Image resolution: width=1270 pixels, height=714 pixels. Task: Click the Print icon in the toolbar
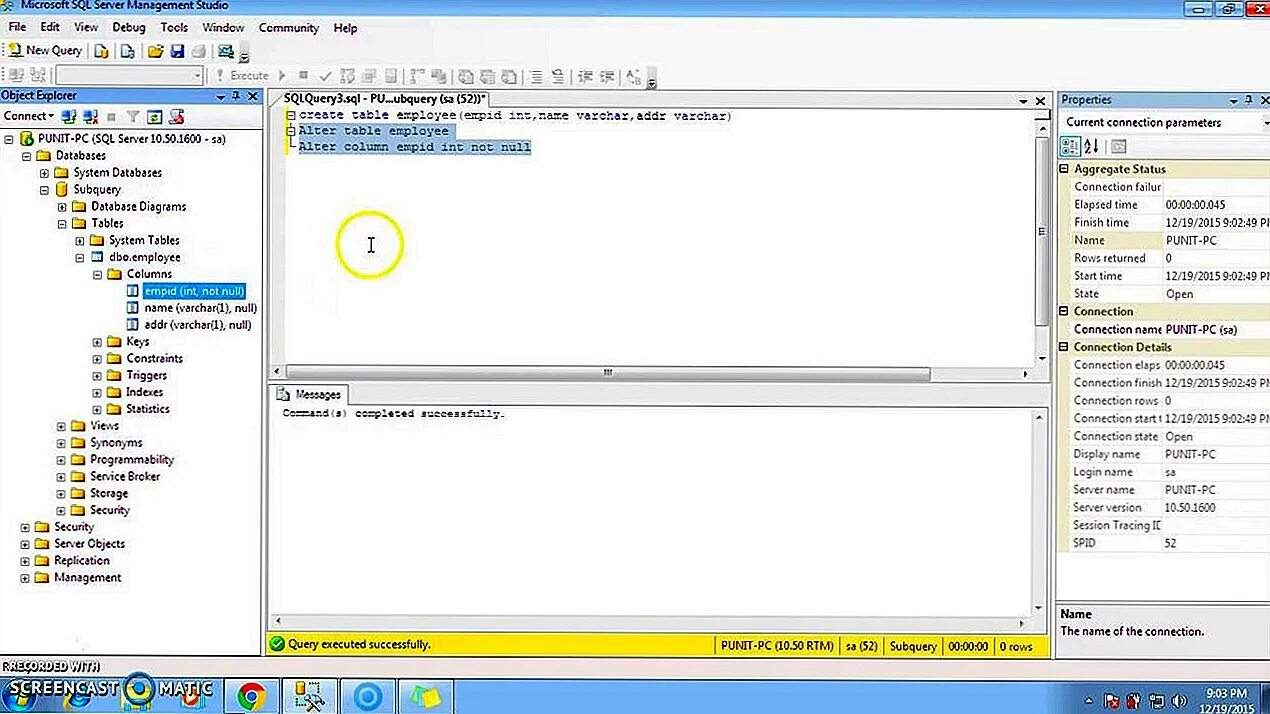point(198,51)
